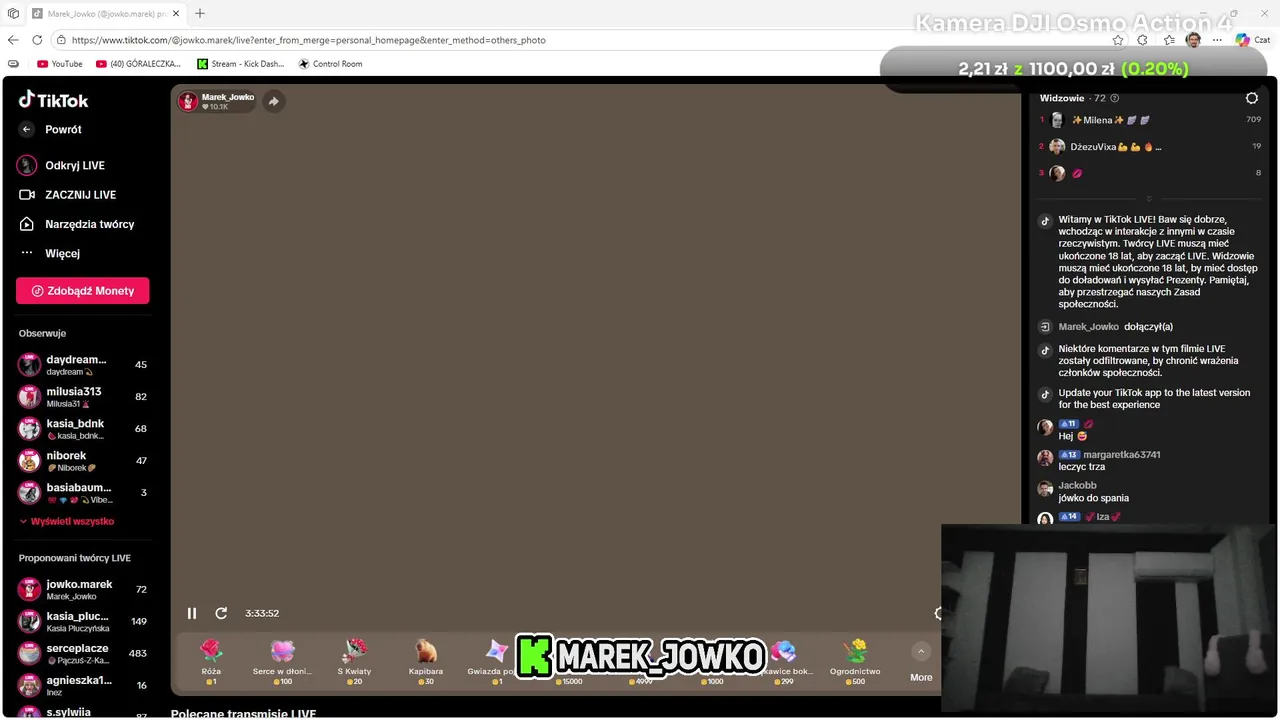
Task: Click the browser back arrow
Action: coord(13,40)
